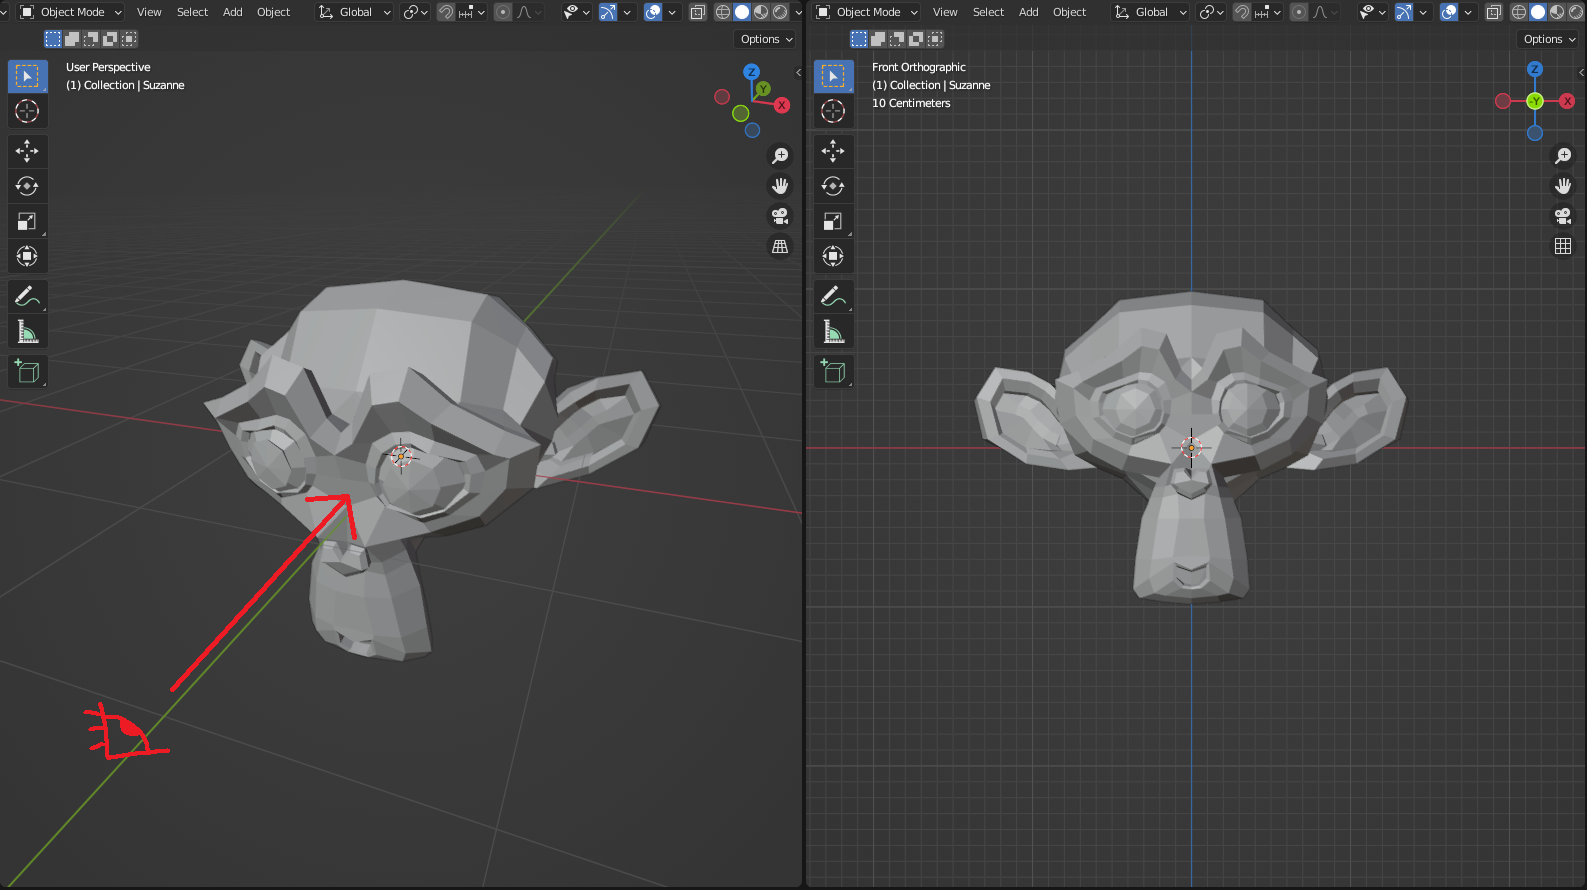Click zoom magnifier in Front Orthographic viewport
This screenshot has width=1587, height=890.
(1563, 156)
